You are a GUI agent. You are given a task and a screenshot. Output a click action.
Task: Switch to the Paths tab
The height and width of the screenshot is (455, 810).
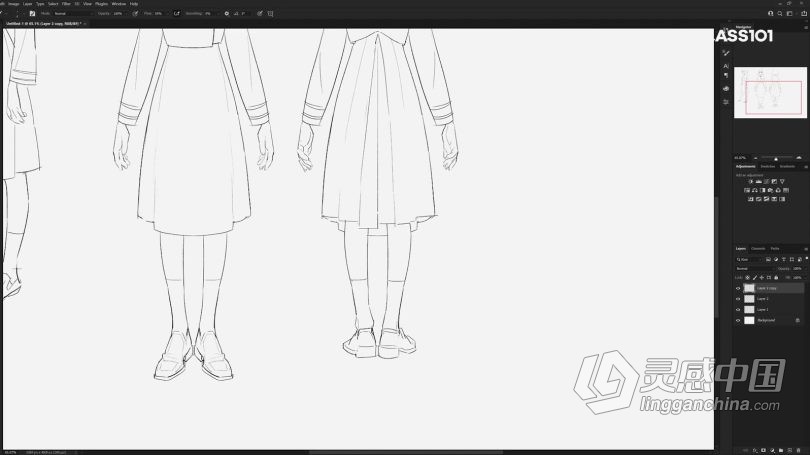(x=775, y=248)
